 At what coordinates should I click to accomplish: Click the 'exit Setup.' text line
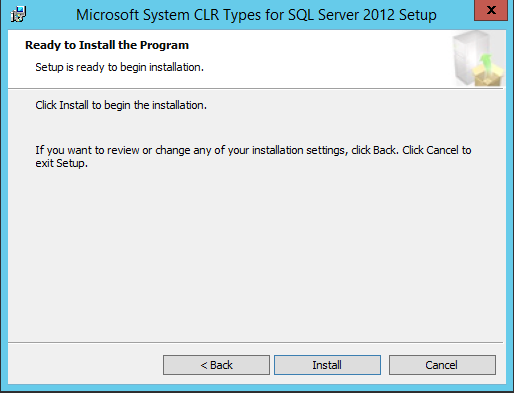click(x=62, y=163)
